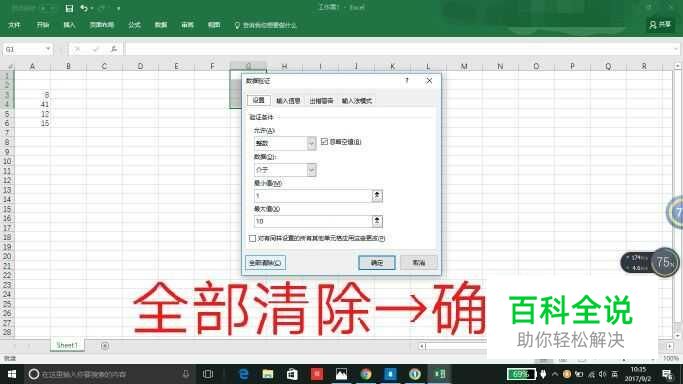The height and width of the screenshot is (384, 683).
Task: Select column A header
Action: pos(32,66)
